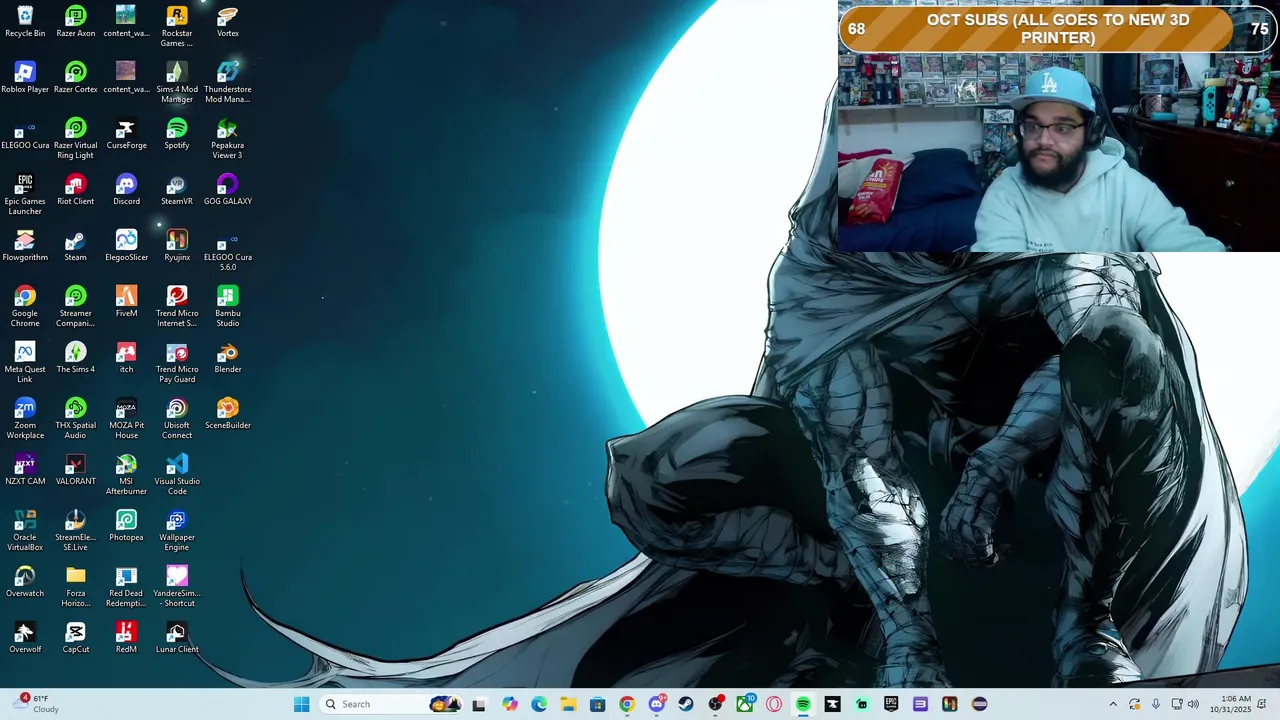Open YandereSim shortcut on desktop
The width and height of the screenshot is (1280, 720).
click(x=177, y=586)
